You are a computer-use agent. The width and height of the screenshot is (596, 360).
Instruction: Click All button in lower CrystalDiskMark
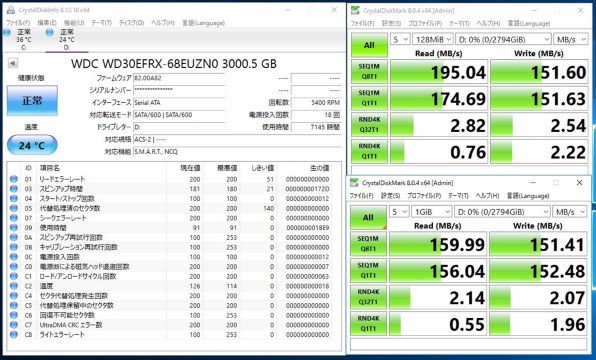tap(368, 217)
